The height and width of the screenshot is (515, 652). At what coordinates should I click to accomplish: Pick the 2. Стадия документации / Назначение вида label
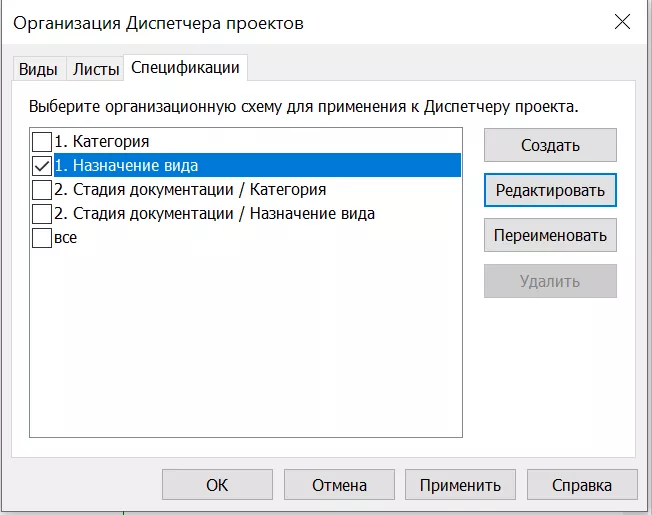point(214,213)
